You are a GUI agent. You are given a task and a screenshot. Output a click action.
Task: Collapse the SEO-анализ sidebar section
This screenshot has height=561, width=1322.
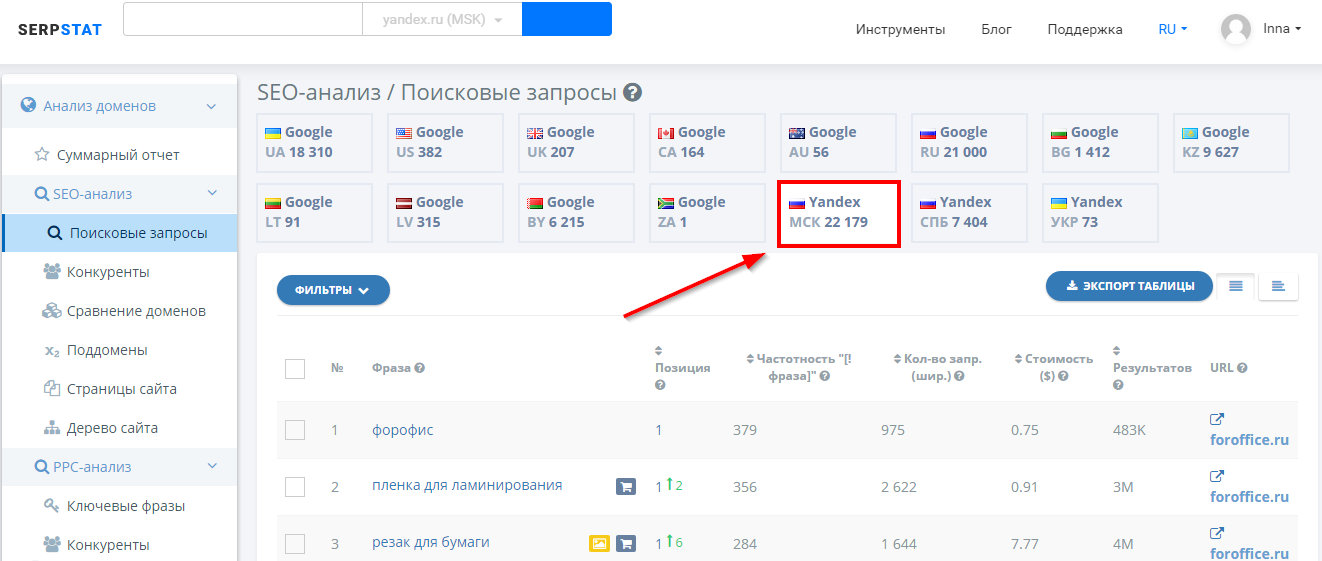coord(211,193)
